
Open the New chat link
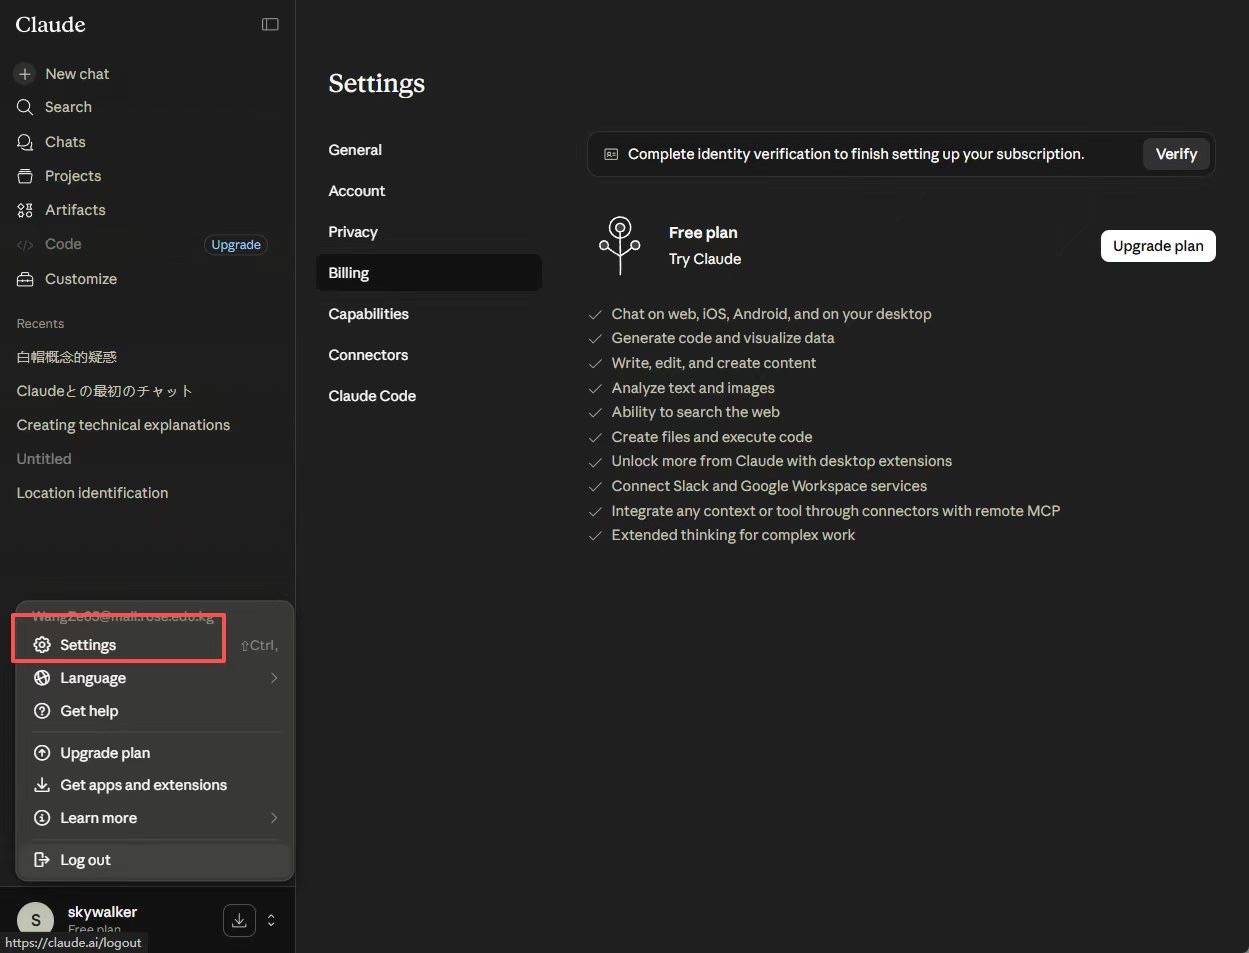(77, 74)
